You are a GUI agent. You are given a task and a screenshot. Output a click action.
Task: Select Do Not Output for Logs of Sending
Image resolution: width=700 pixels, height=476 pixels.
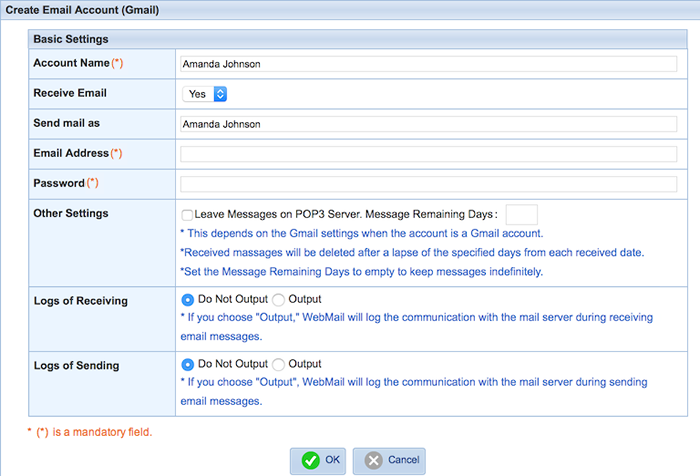(x=187, y=364)
